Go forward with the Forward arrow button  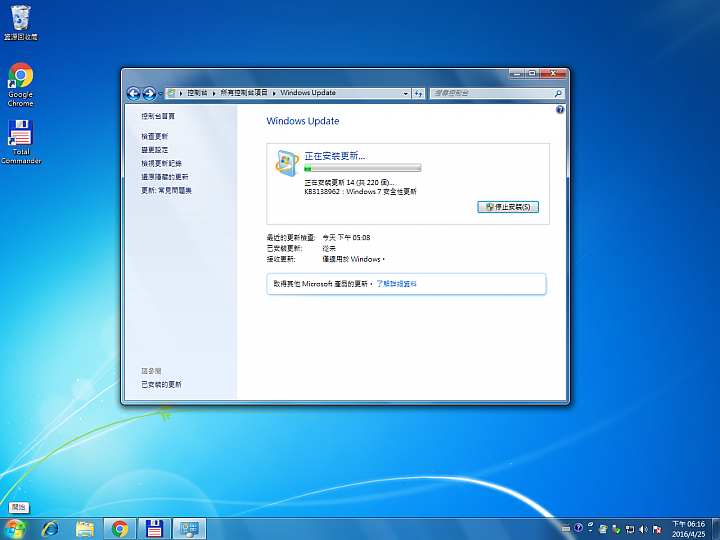[149, 94]
